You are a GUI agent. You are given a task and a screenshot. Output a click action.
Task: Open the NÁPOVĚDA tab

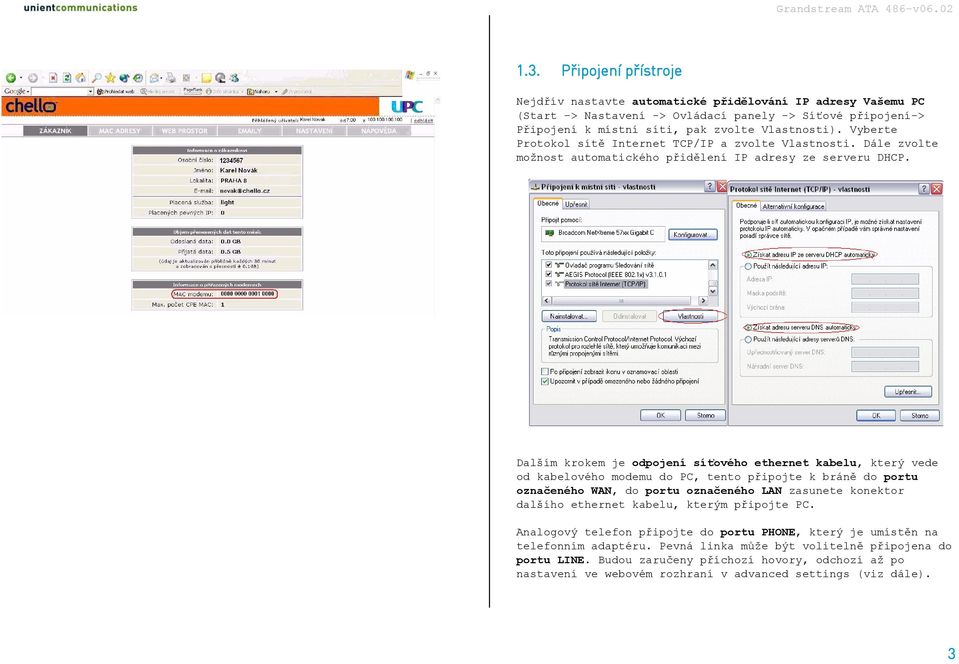coord(379,131)
